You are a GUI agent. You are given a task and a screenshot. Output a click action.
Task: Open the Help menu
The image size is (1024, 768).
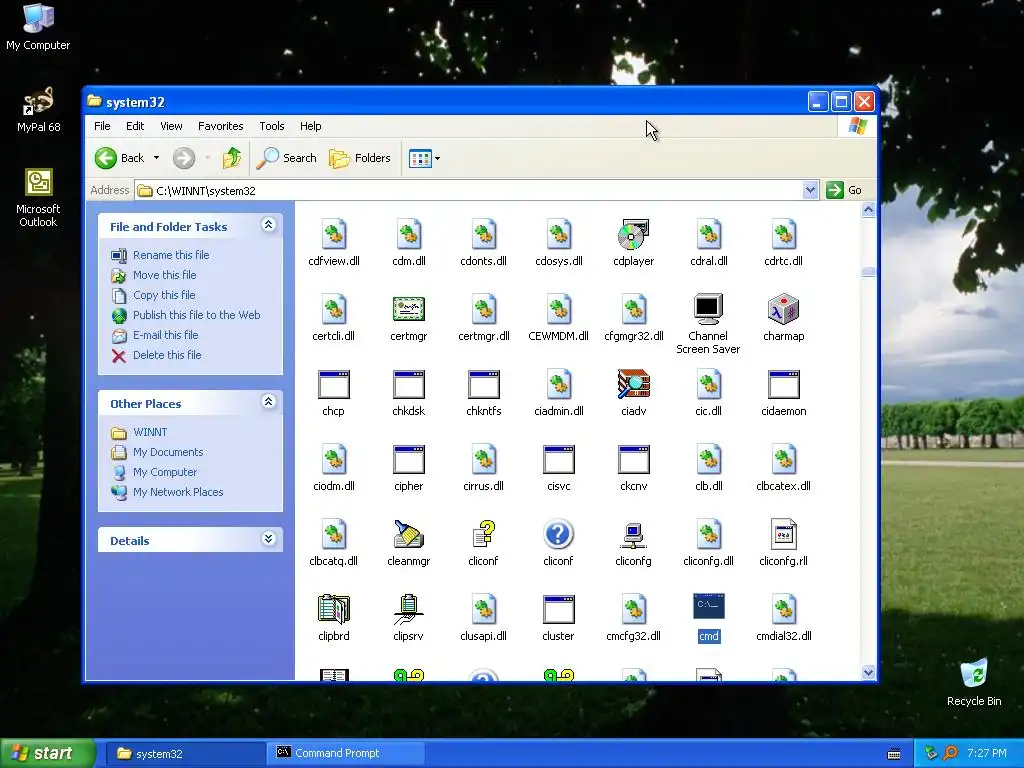[x=311, y=126]
